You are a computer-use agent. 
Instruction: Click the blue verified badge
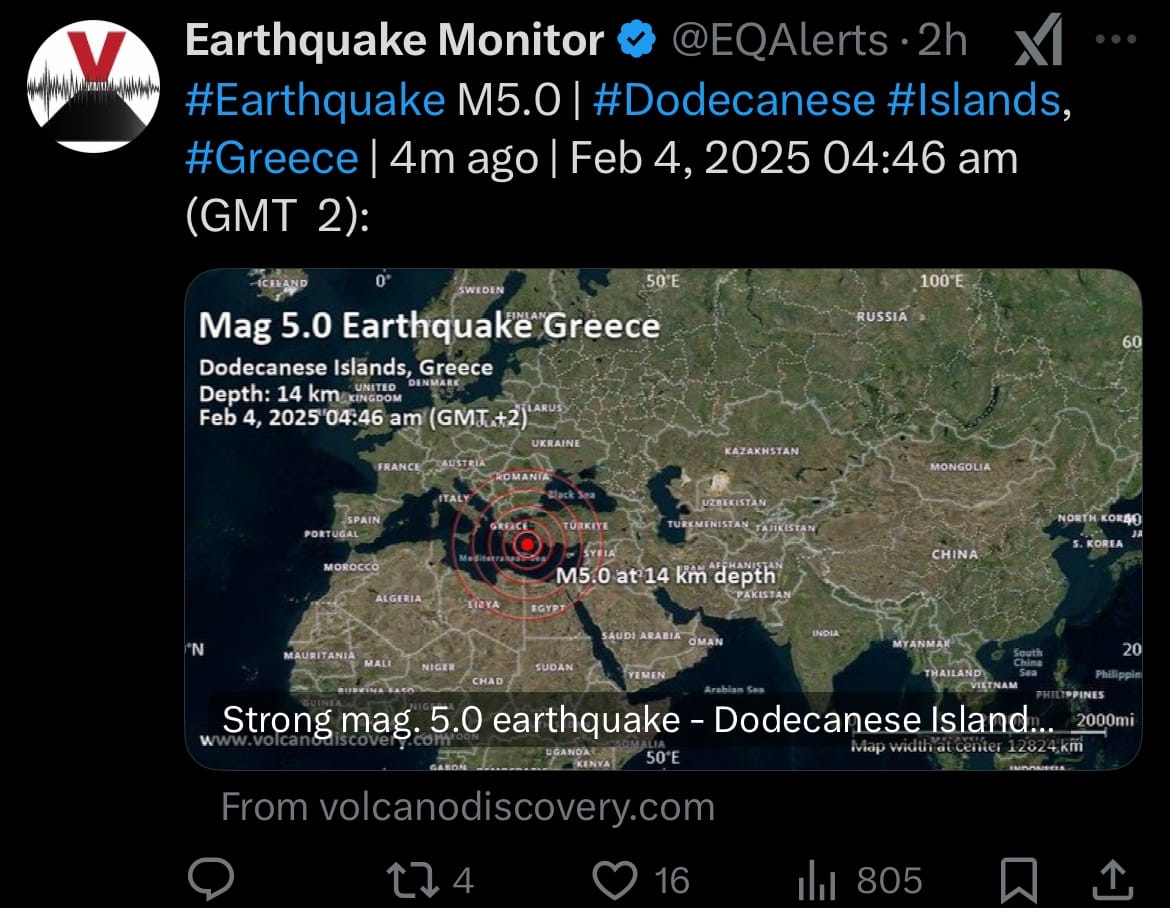636,40
